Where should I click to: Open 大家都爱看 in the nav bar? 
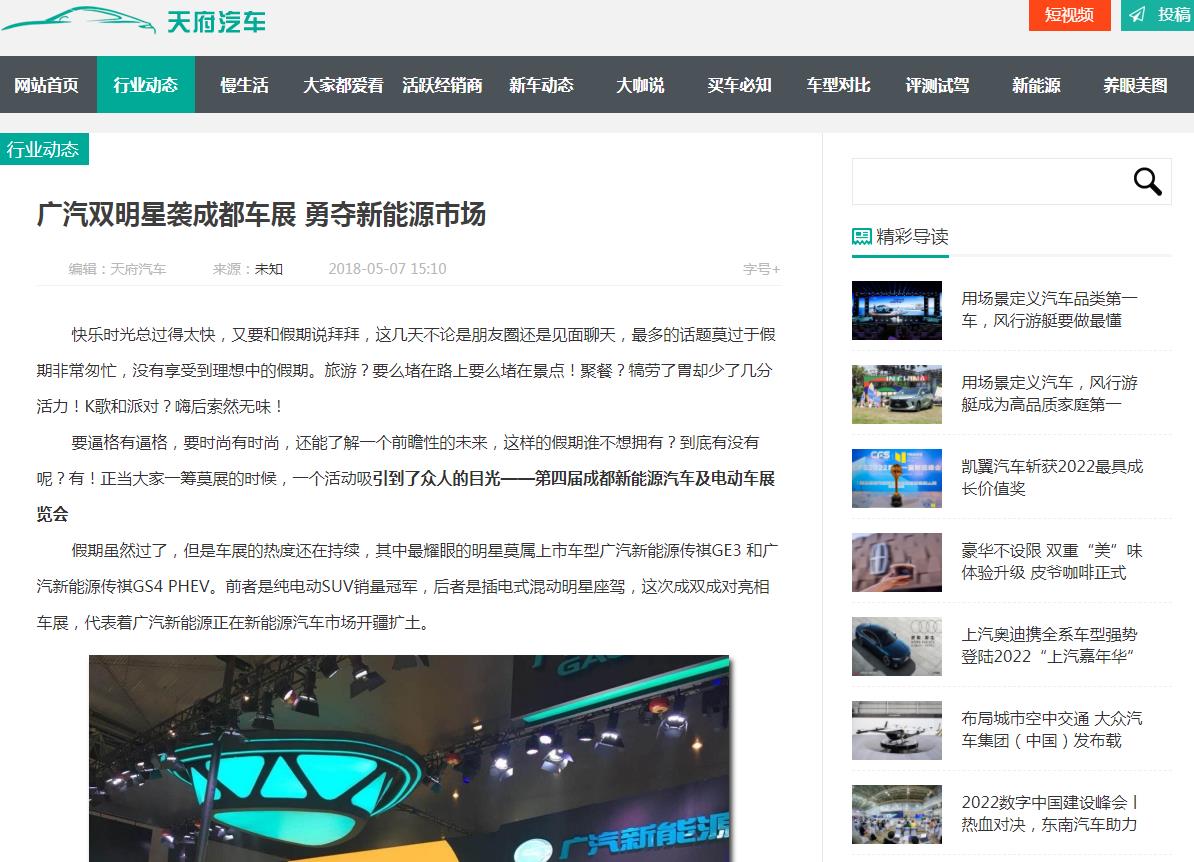pos(343,85)
